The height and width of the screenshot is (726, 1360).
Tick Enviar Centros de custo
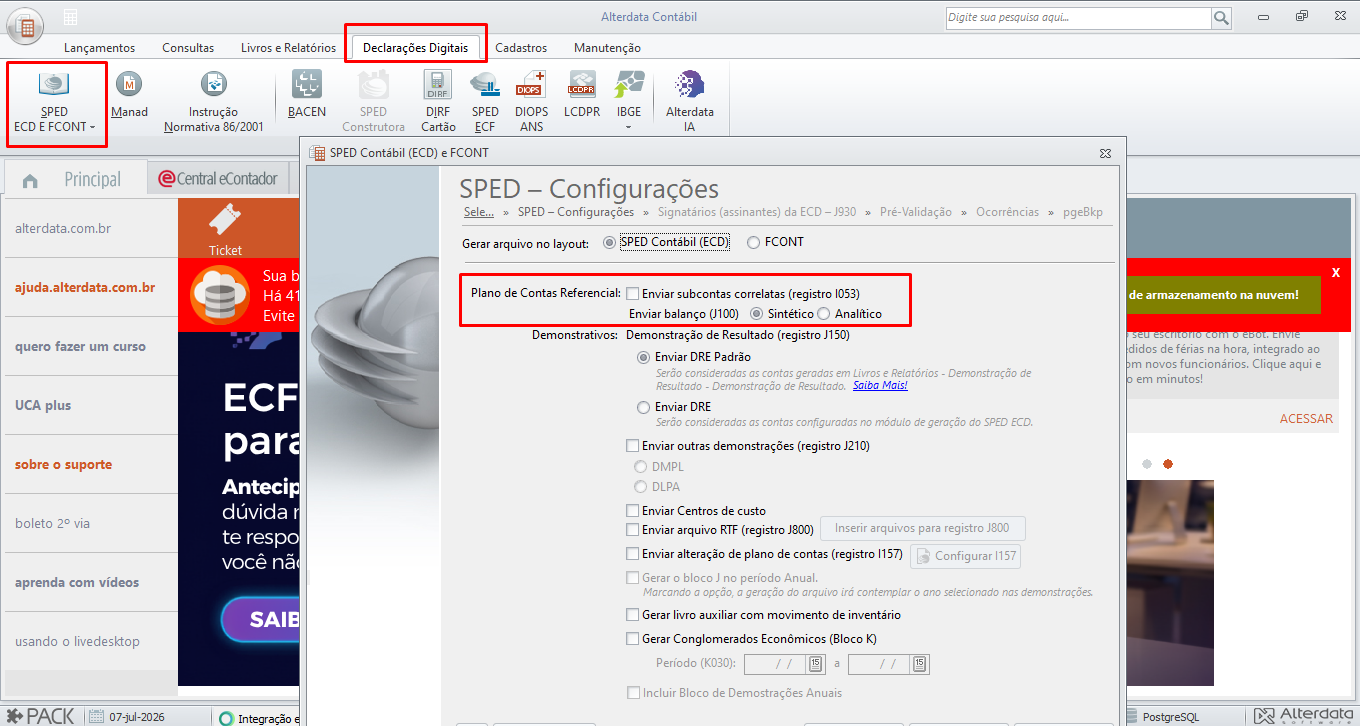pos(633,511)
